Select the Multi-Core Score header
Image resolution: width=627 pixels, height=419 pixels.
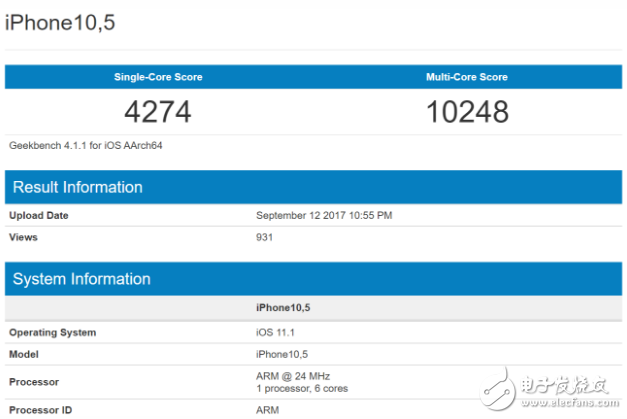click(x=466, y=77)
